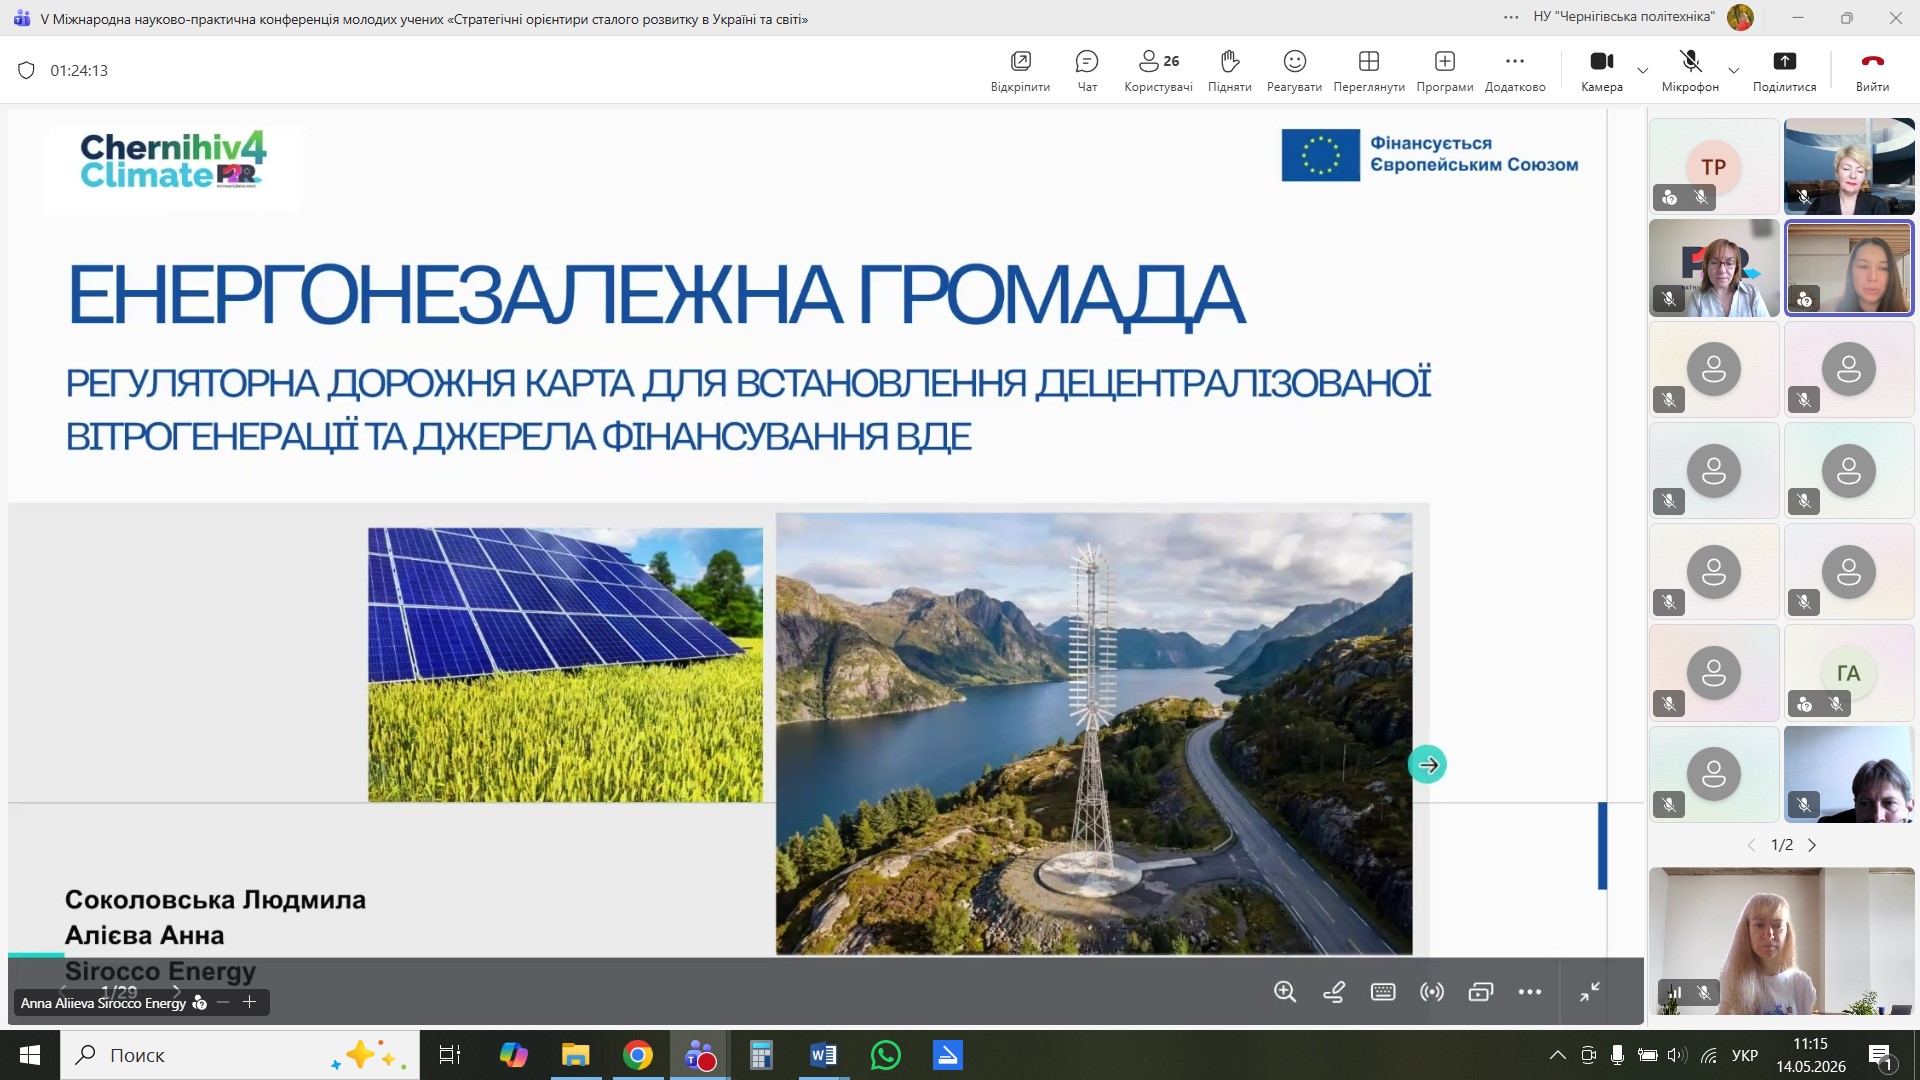Image resolution: width=1920 pixels, height=1080 pixels.
Task: Open presentation toolbar more options
Action: [x=1530, y=991]
